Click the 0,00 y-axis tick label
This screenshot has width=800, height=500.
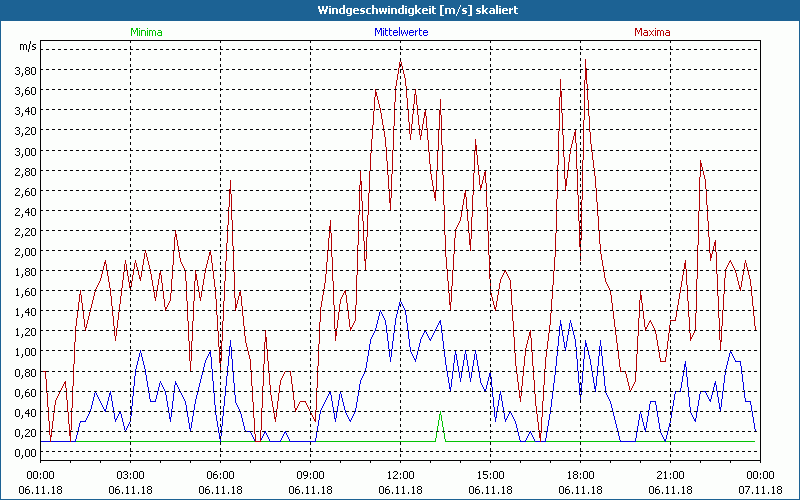(x=25, y=452)
